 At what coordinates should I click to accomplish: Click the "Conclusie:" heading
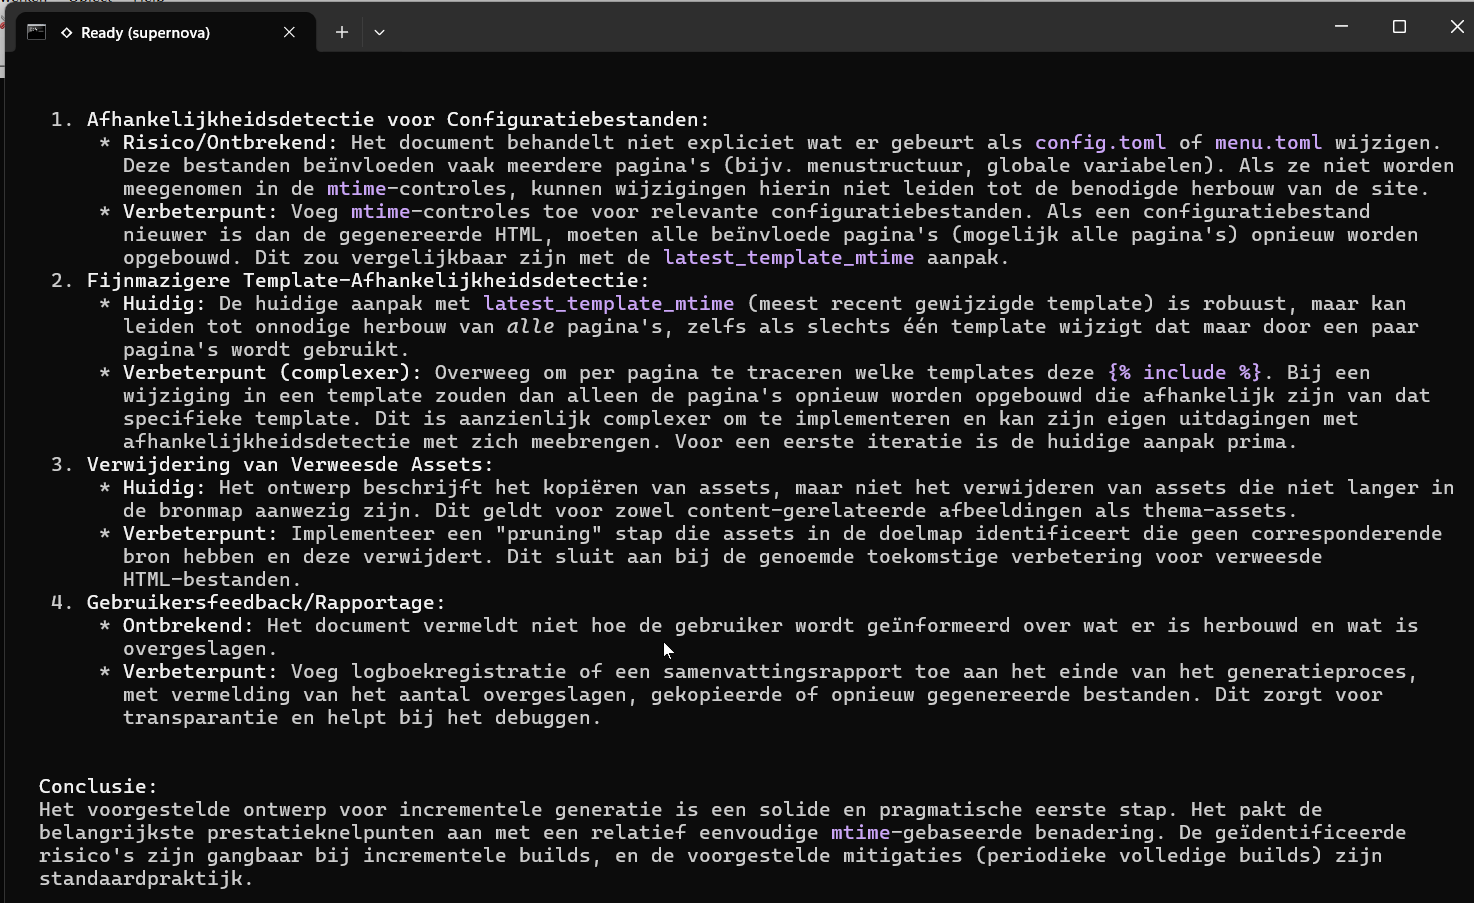[98, 787]
